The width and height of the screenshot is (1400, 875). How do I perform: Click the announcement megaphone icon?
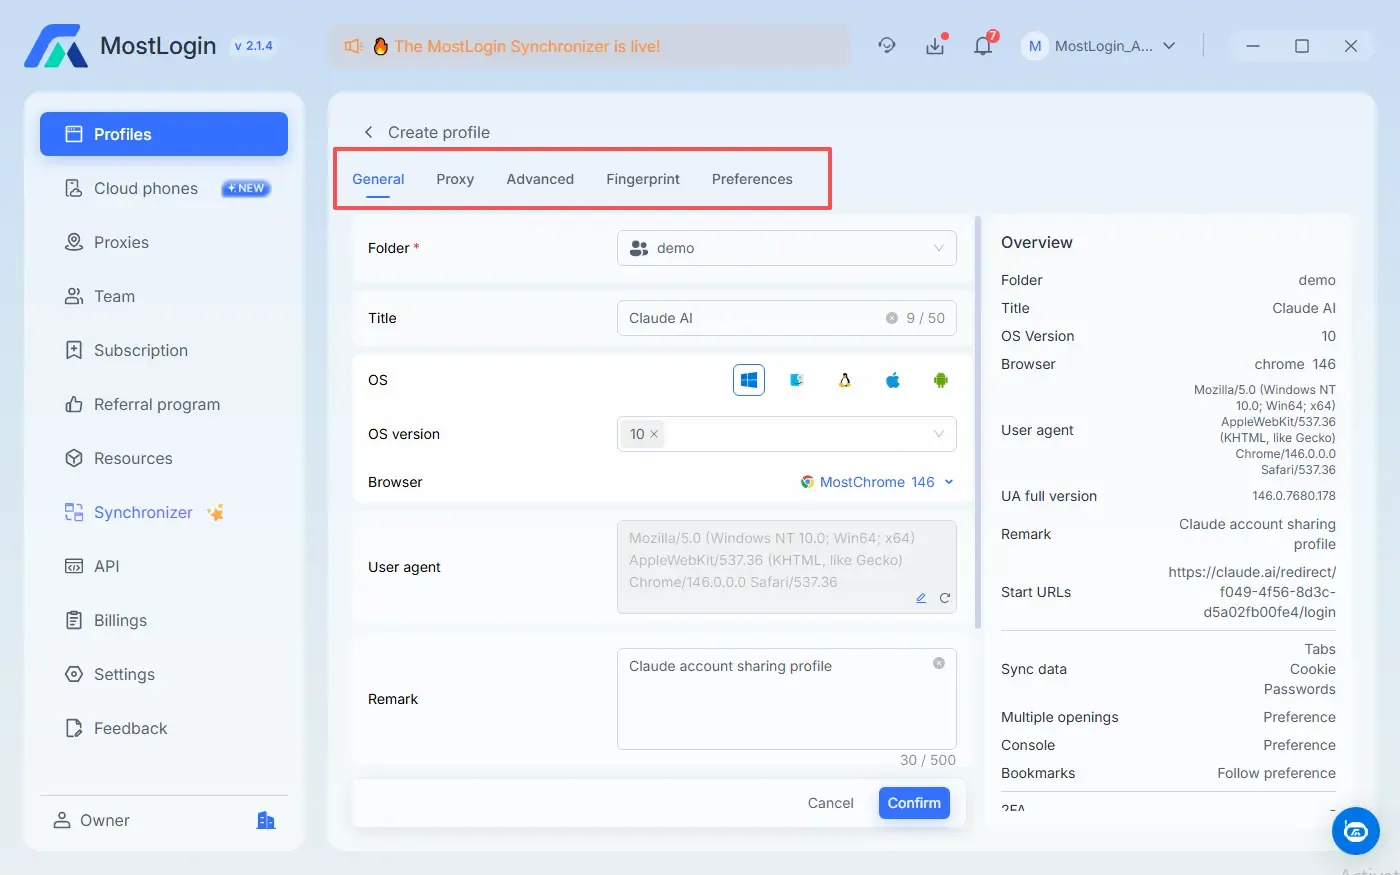pyautogui.click(x=353, y=46)
